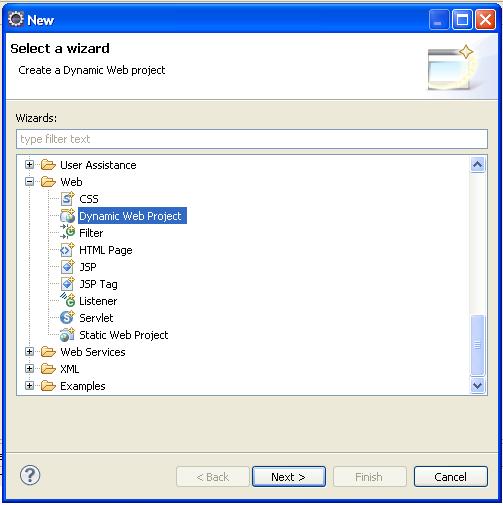This screenshot has height=505, width=503.
Task: Click the wizard list scroll-up arrow
Action: (x=478, y=164)
